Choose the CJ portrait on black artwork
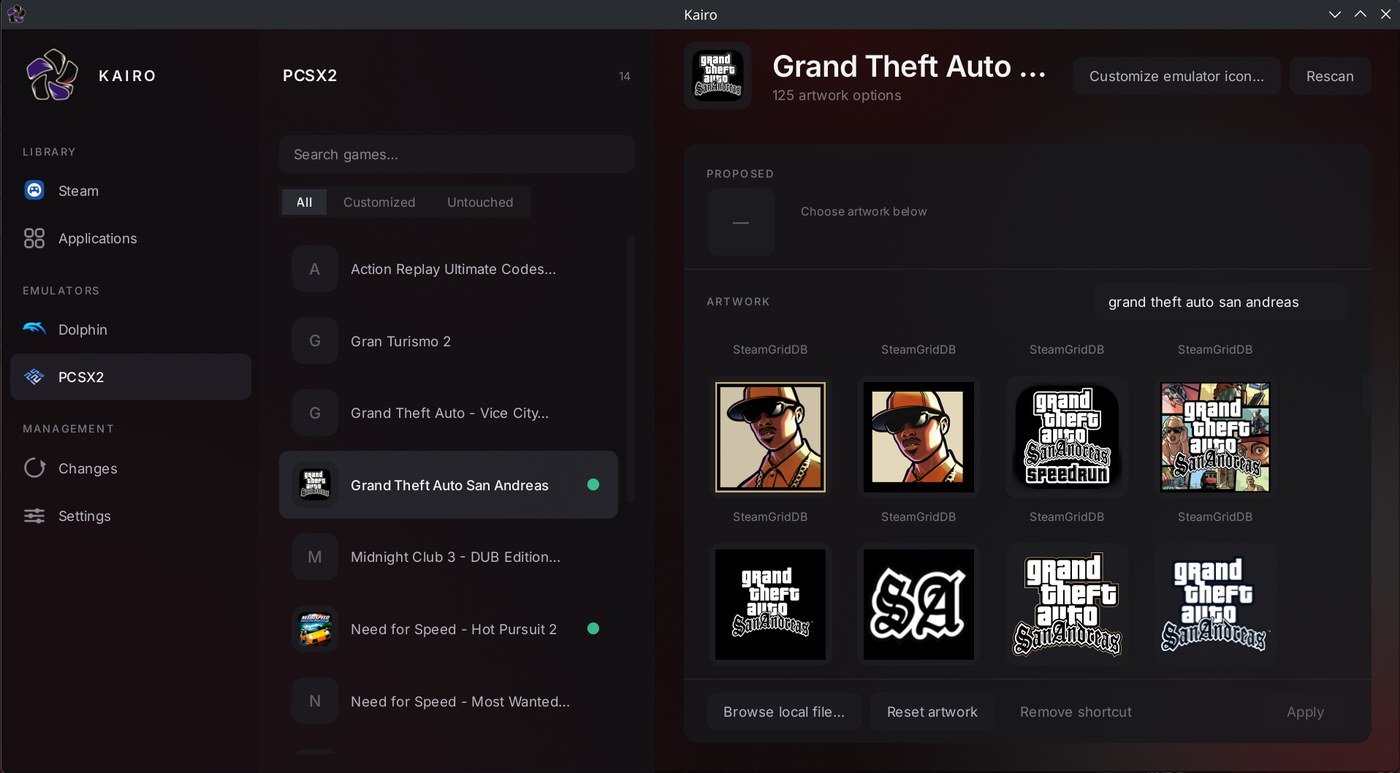 [x=918, y=437]
